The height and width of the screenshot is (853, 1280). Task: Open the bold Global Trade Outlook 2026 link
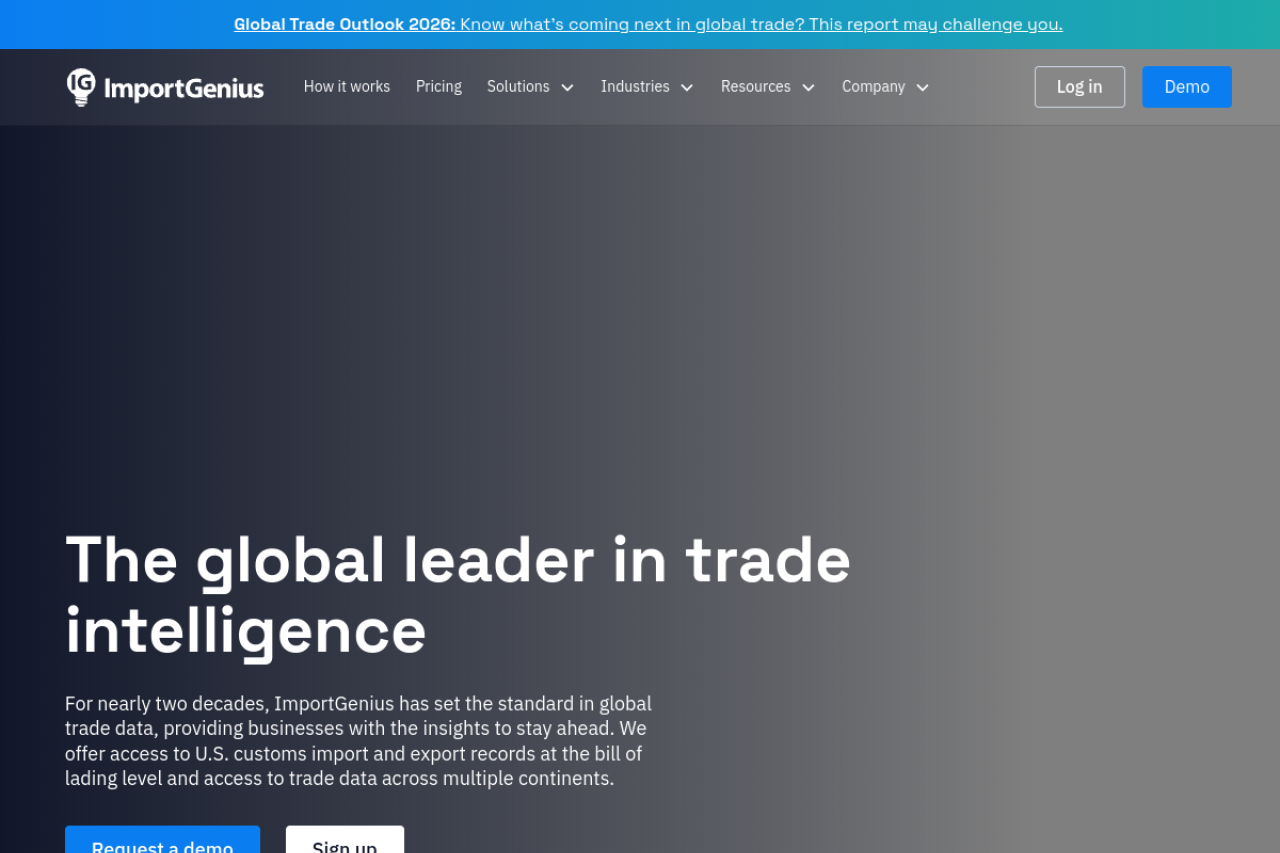point(344,24)
